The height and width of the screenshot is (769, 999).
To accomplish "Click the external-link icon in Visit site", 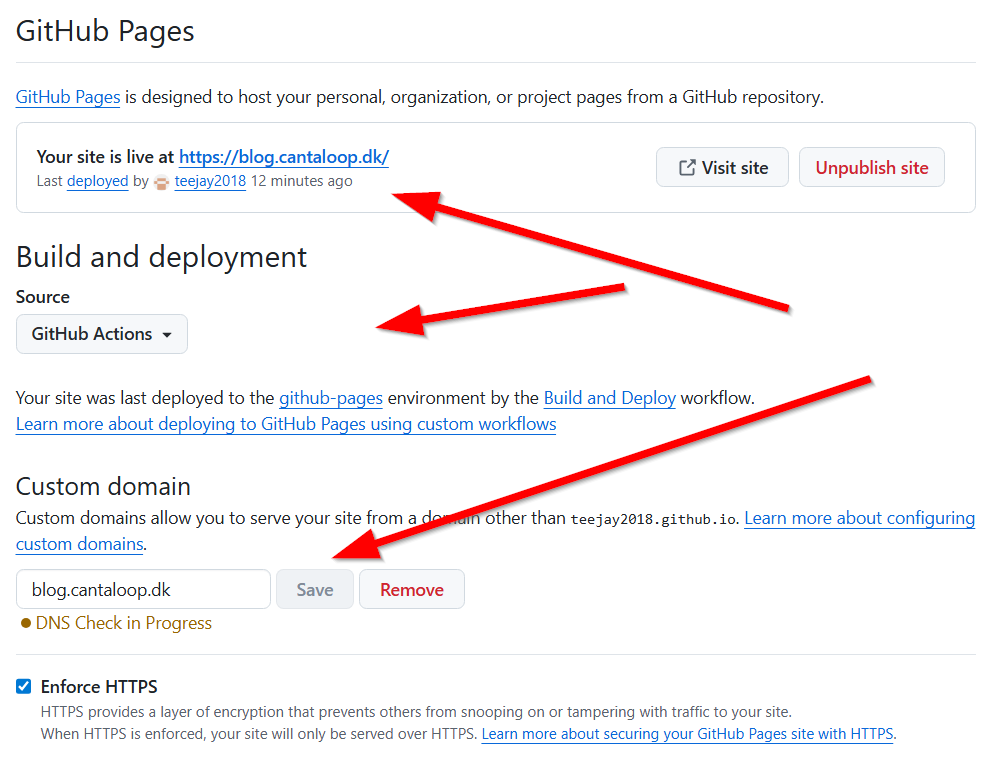I will [687, 168].
